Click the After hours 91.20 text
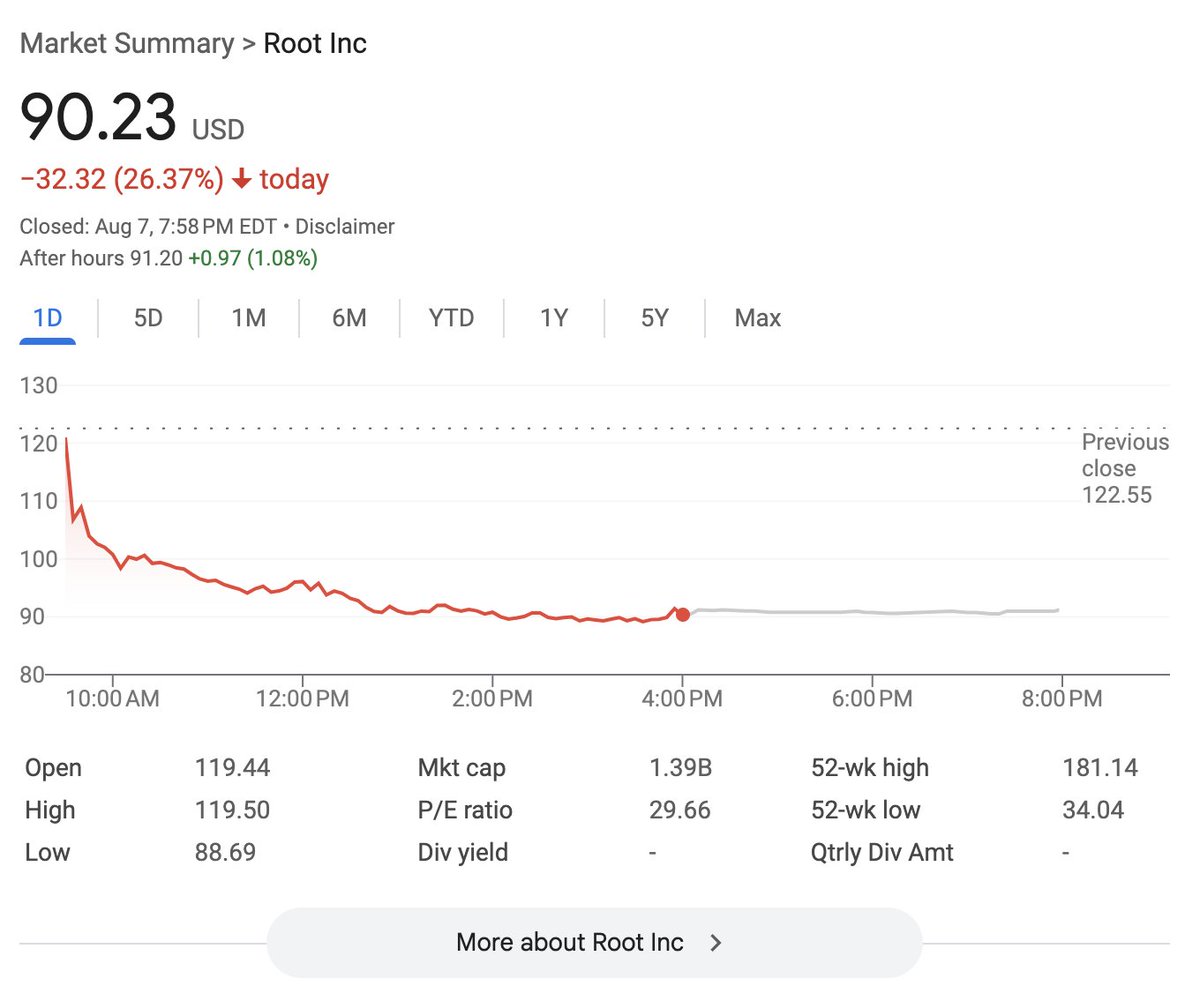 [101, 258]
